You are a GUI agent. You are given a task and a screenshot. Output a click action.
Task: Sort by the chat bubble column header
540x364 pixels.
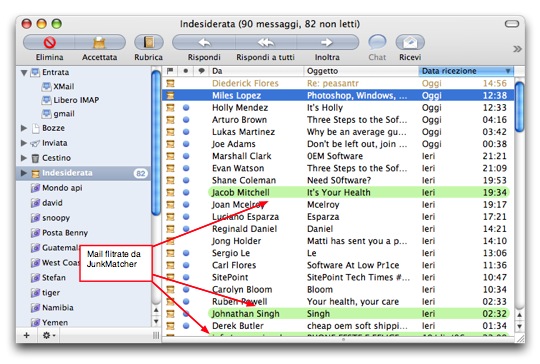(201, 71)
